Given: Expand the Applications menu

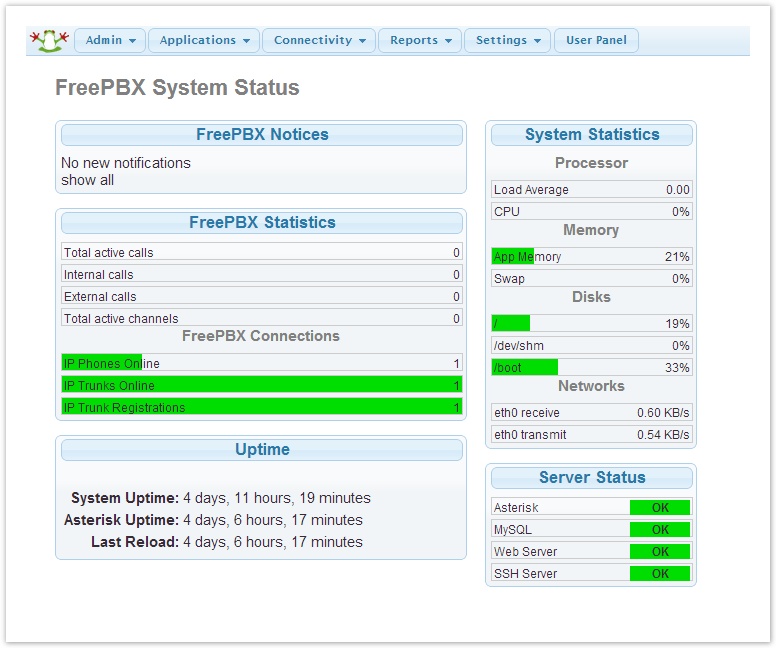Looking at the screenshot, I should tap(204, 40).
